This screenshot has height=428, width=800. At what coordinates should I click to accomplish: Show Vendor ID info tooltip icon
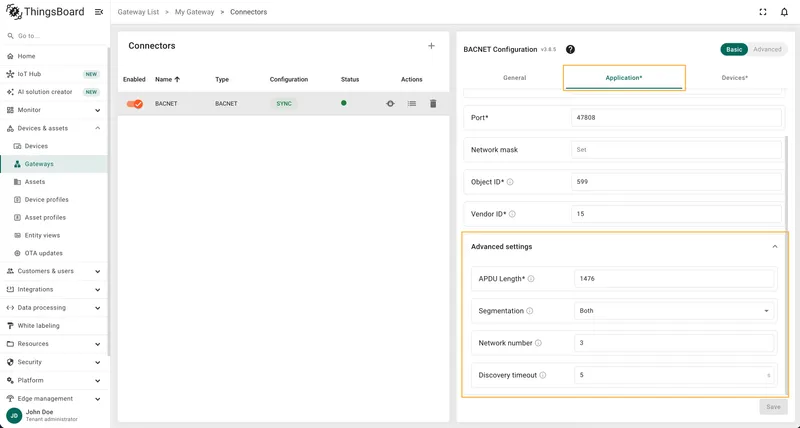click(512, 214)
